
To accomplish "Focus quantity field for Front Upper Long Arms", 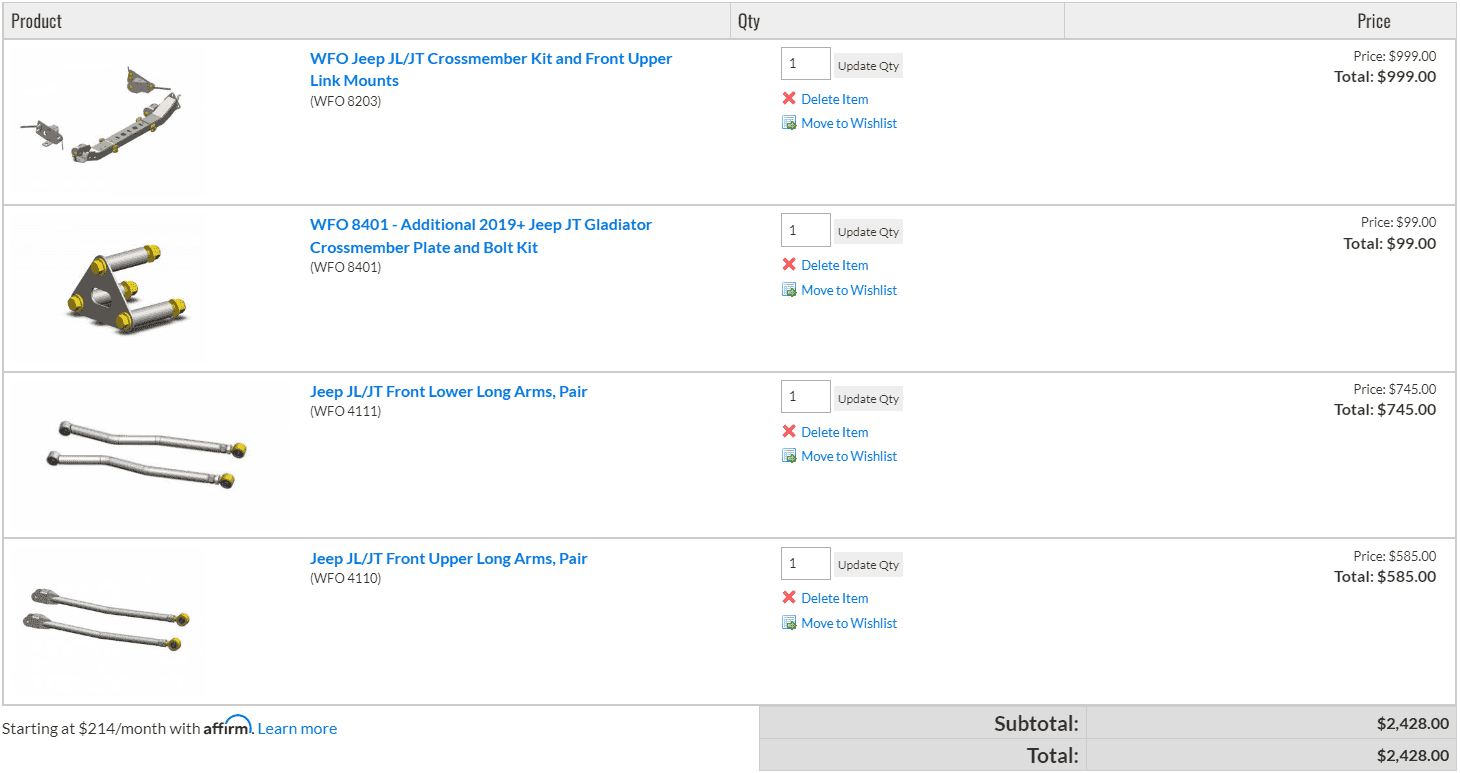I will pos(805,563).
